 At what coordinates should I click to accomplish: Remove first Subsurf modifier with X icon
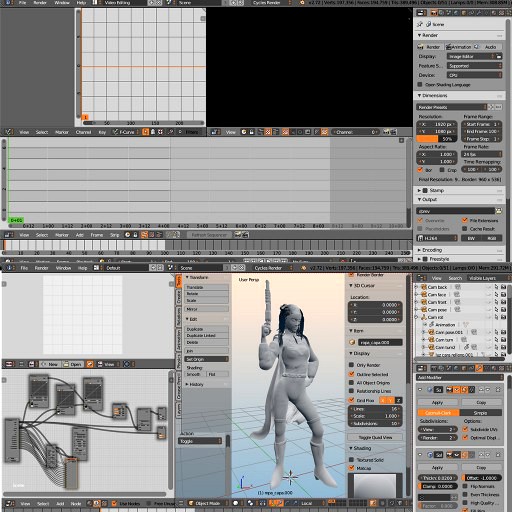(x=498, y=389)
